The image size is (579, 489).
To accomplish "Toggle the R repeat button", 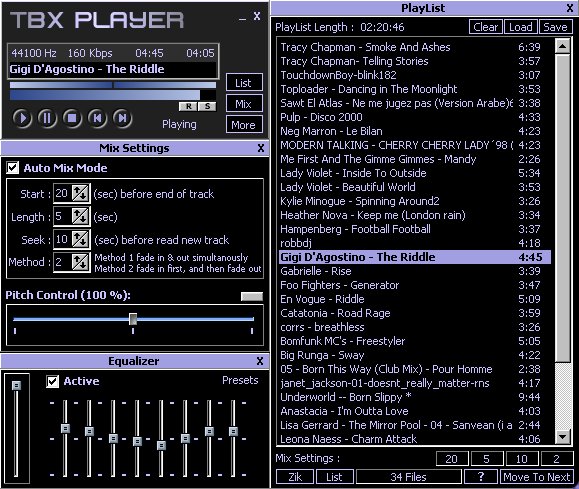I will [x=188, y=106].
